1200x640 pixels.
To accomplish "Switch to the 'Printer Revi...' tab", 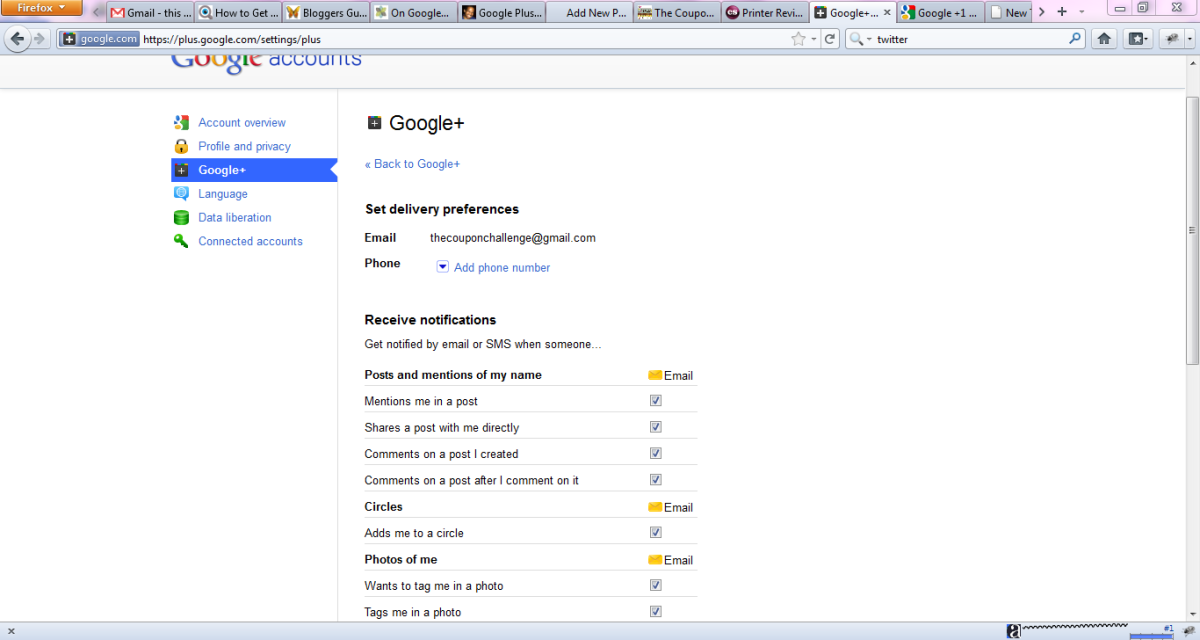I will 765,13.
